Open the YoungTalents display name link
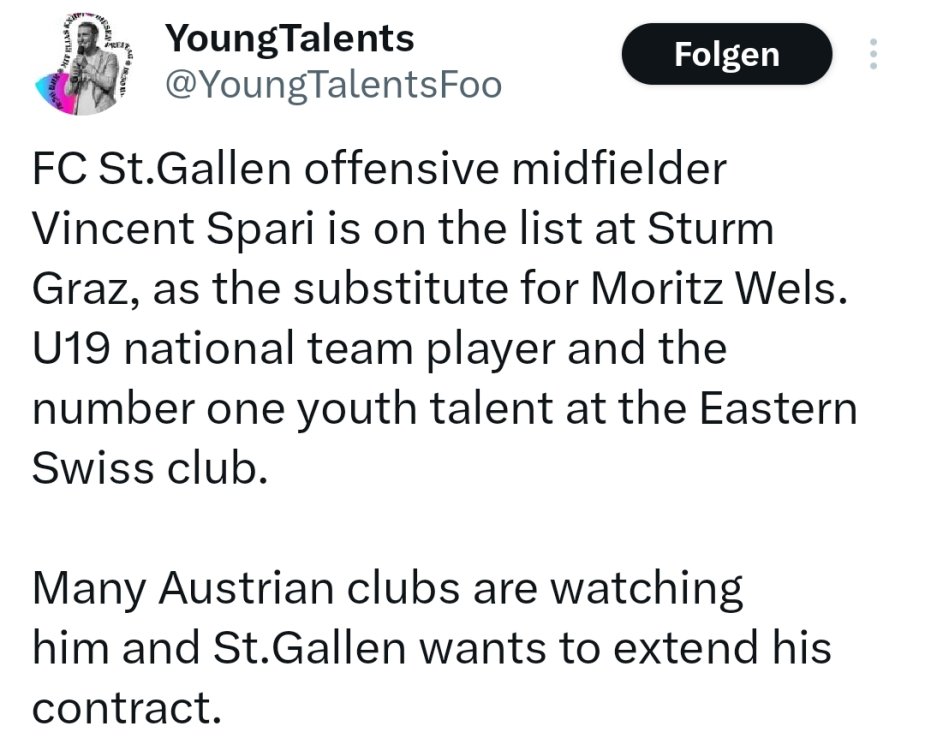 point(289,38)
